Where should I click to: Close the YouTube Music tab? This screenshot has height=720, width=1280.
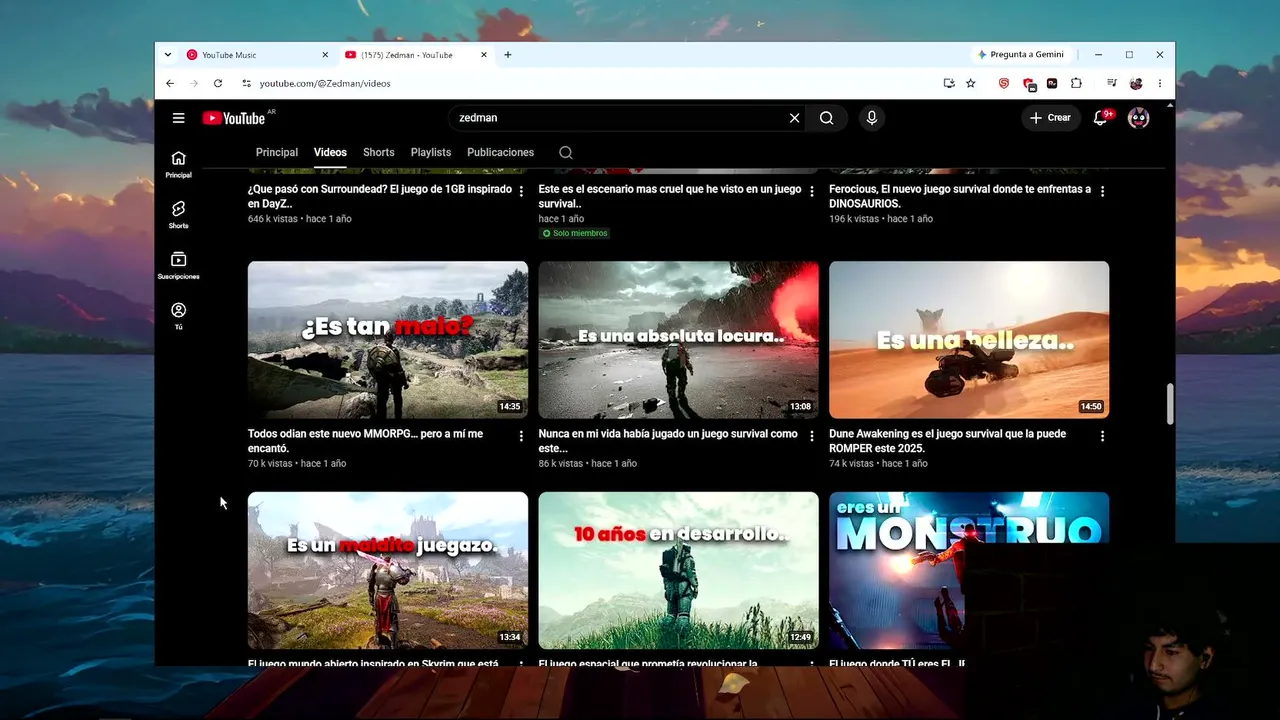(x=325, y=55)
